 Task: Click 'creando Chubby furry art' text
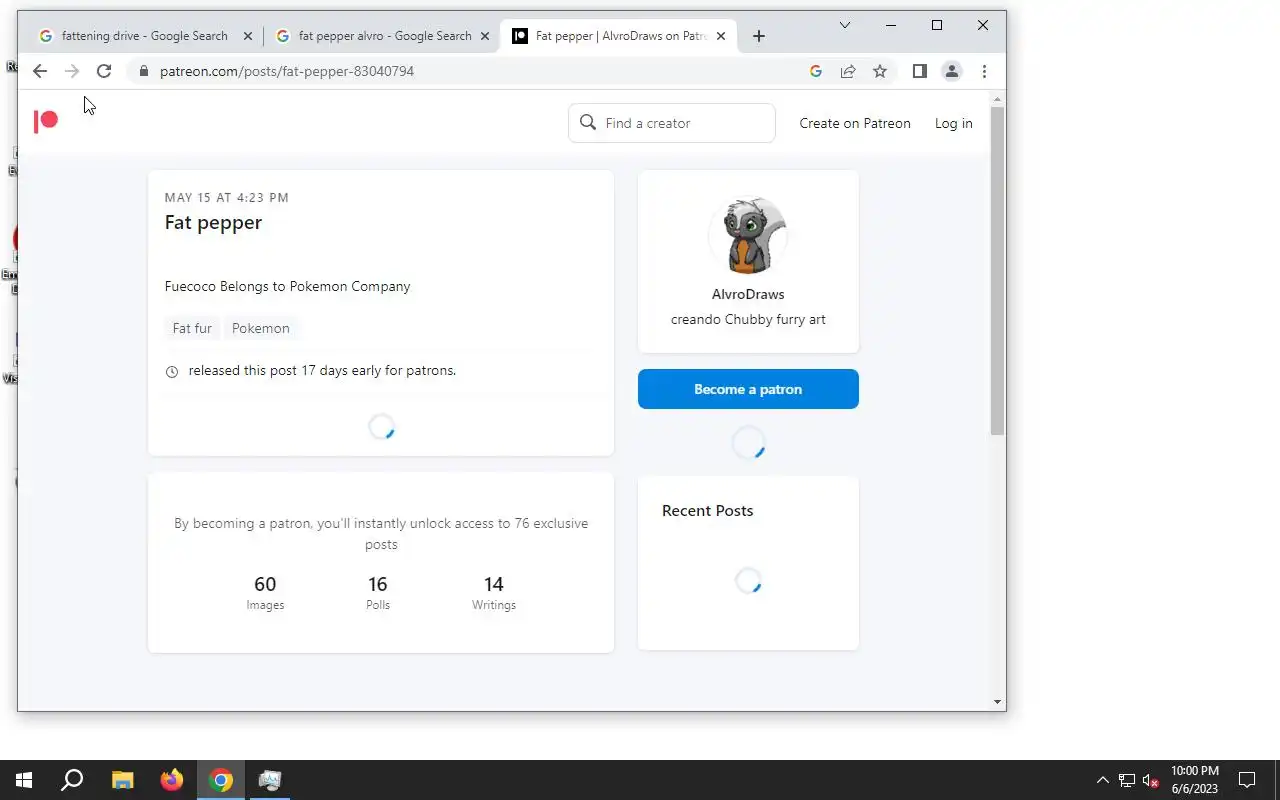pyautogui.click(x=748, y=320)
